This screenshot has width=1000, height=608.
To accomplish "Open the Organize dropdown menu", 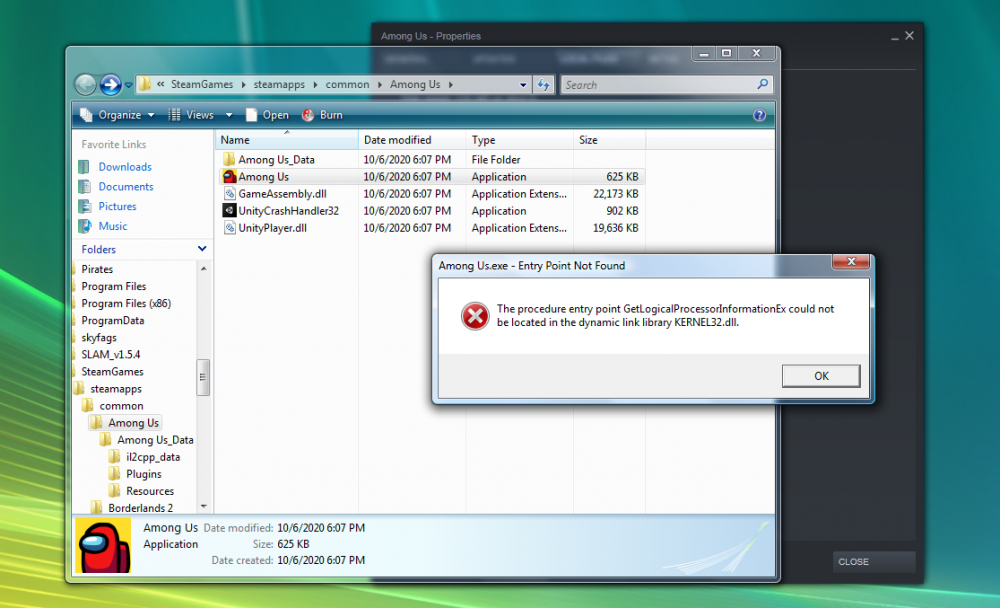I will click(x=118, y=115).
